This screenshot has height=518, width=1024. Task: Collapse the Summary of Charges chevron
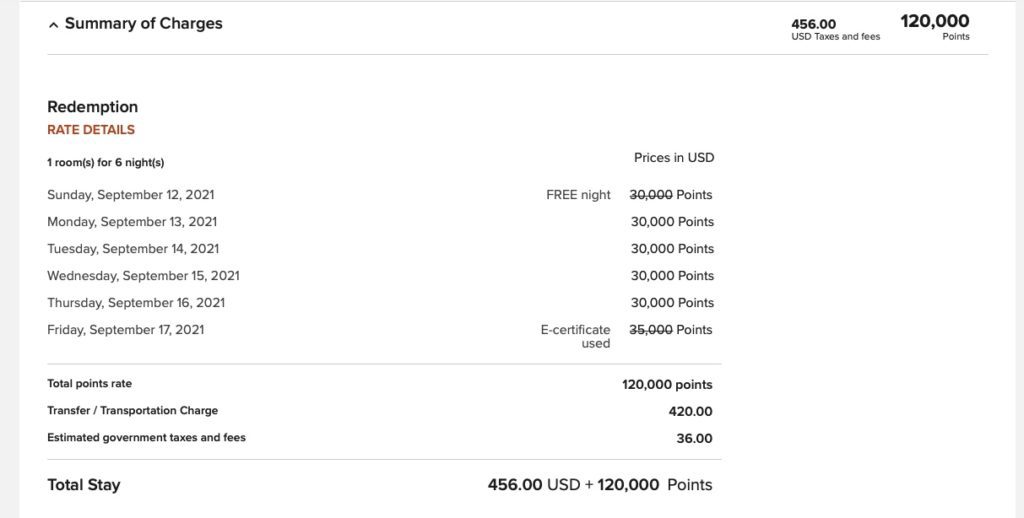tap(53, 25)
